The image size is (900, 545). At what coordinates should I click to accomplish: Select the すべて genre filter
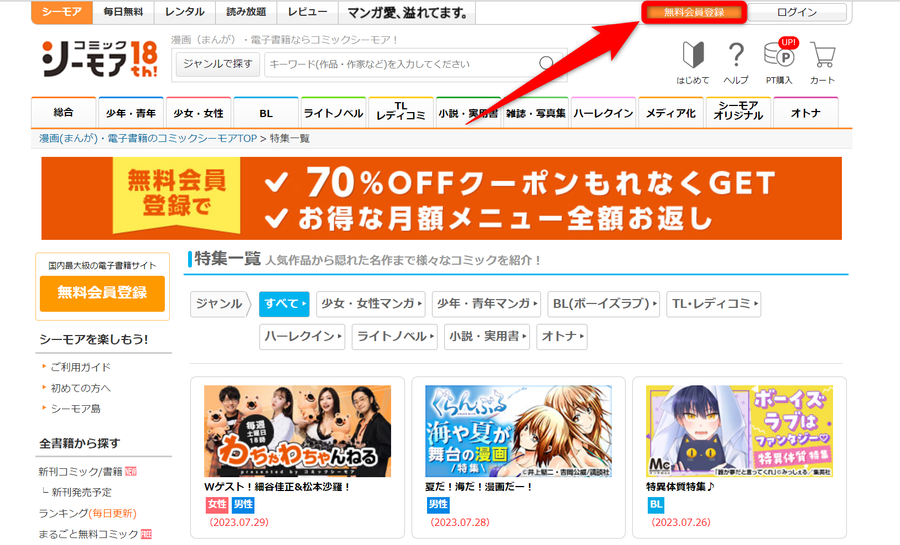[x=284, y=303]
